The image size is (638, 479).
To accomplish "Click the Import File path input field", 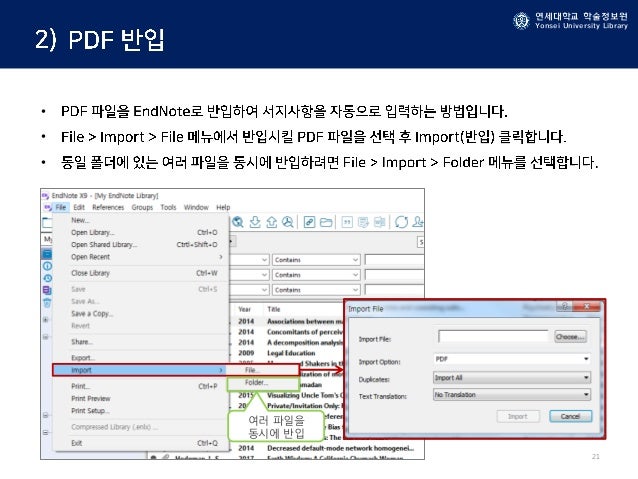I will coord(493,337).
